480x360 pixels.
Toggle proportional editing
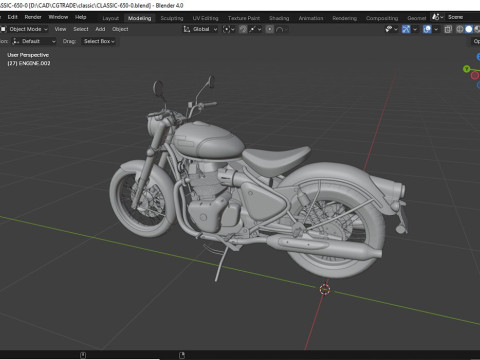[270, 29]
